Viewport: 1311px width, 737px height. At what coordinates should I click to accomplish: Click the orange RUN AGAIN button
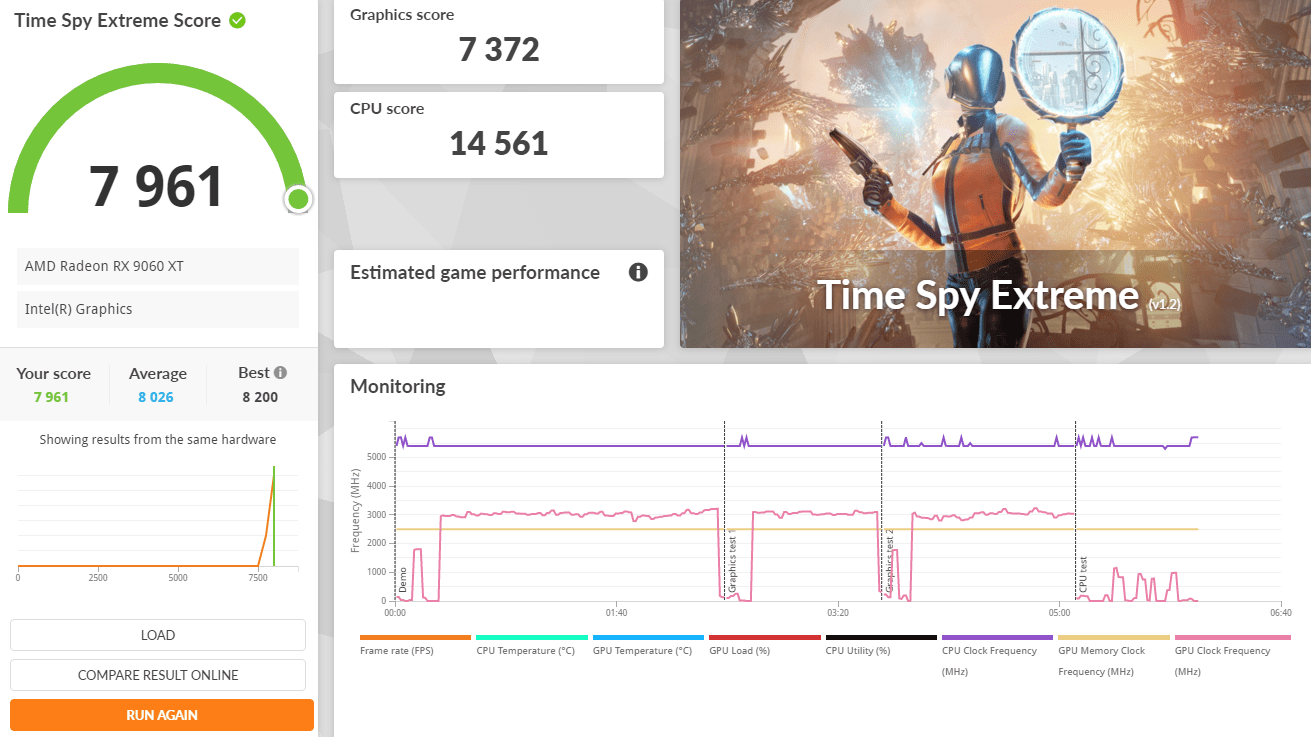tap(162, 715)
